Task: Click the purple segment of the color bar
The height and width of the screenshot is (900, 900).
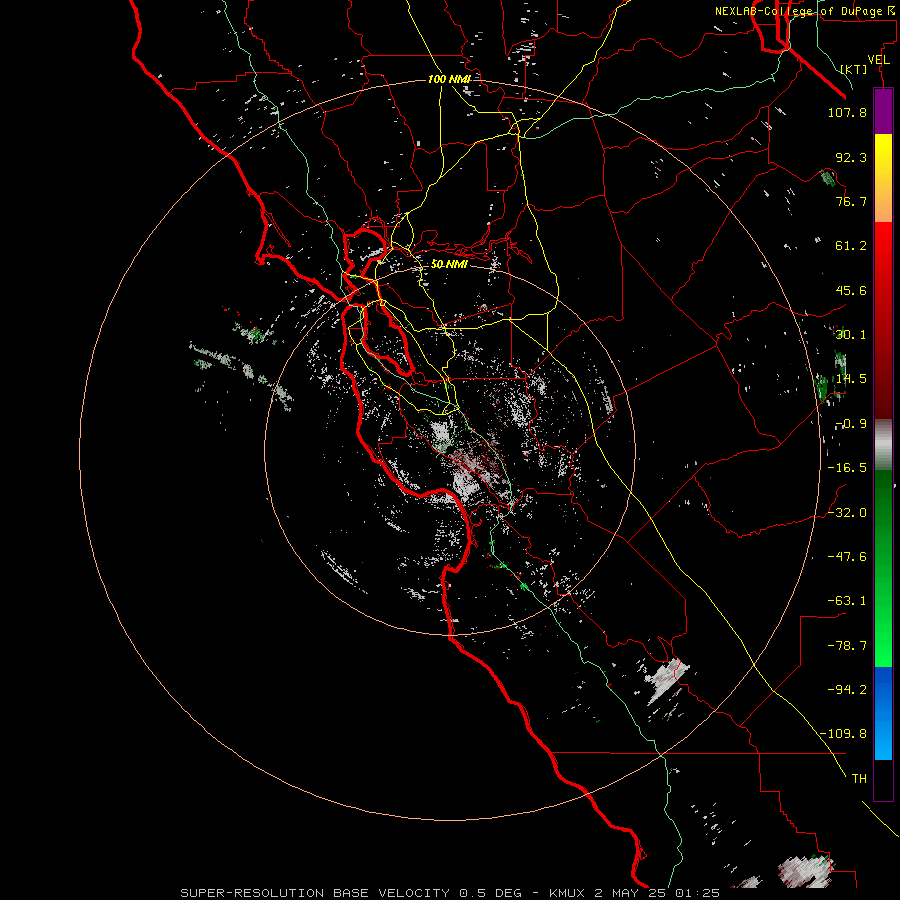Action: point(883,112)
